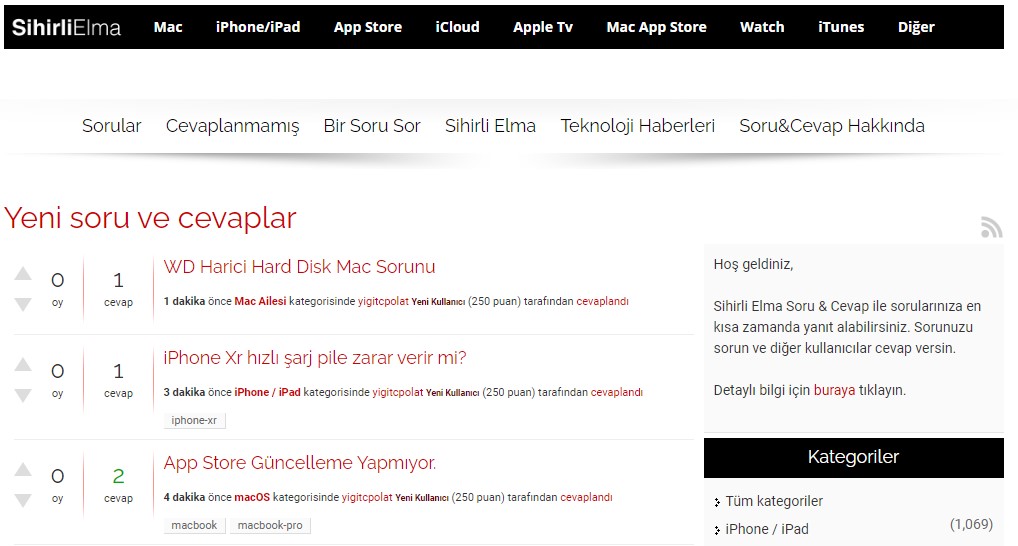The image size is (1018, 546).
Task: Select Teknoloji Haberleri in navigation
Action: point(637,126)
